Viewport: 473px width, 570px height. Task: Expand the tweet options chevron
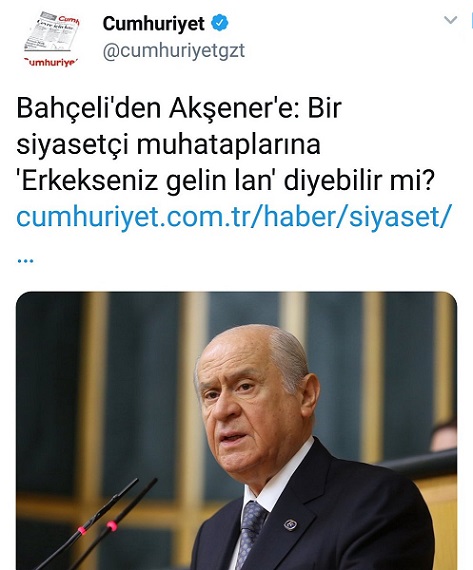450,20
